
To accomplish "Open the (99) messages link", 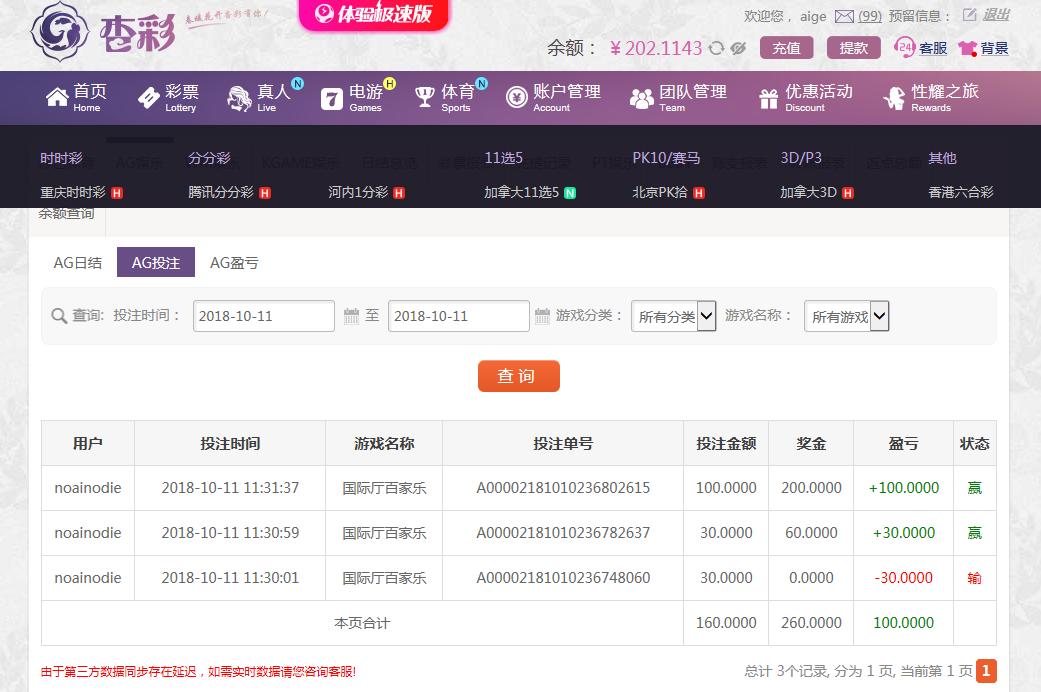I will (x=870, y=16).
